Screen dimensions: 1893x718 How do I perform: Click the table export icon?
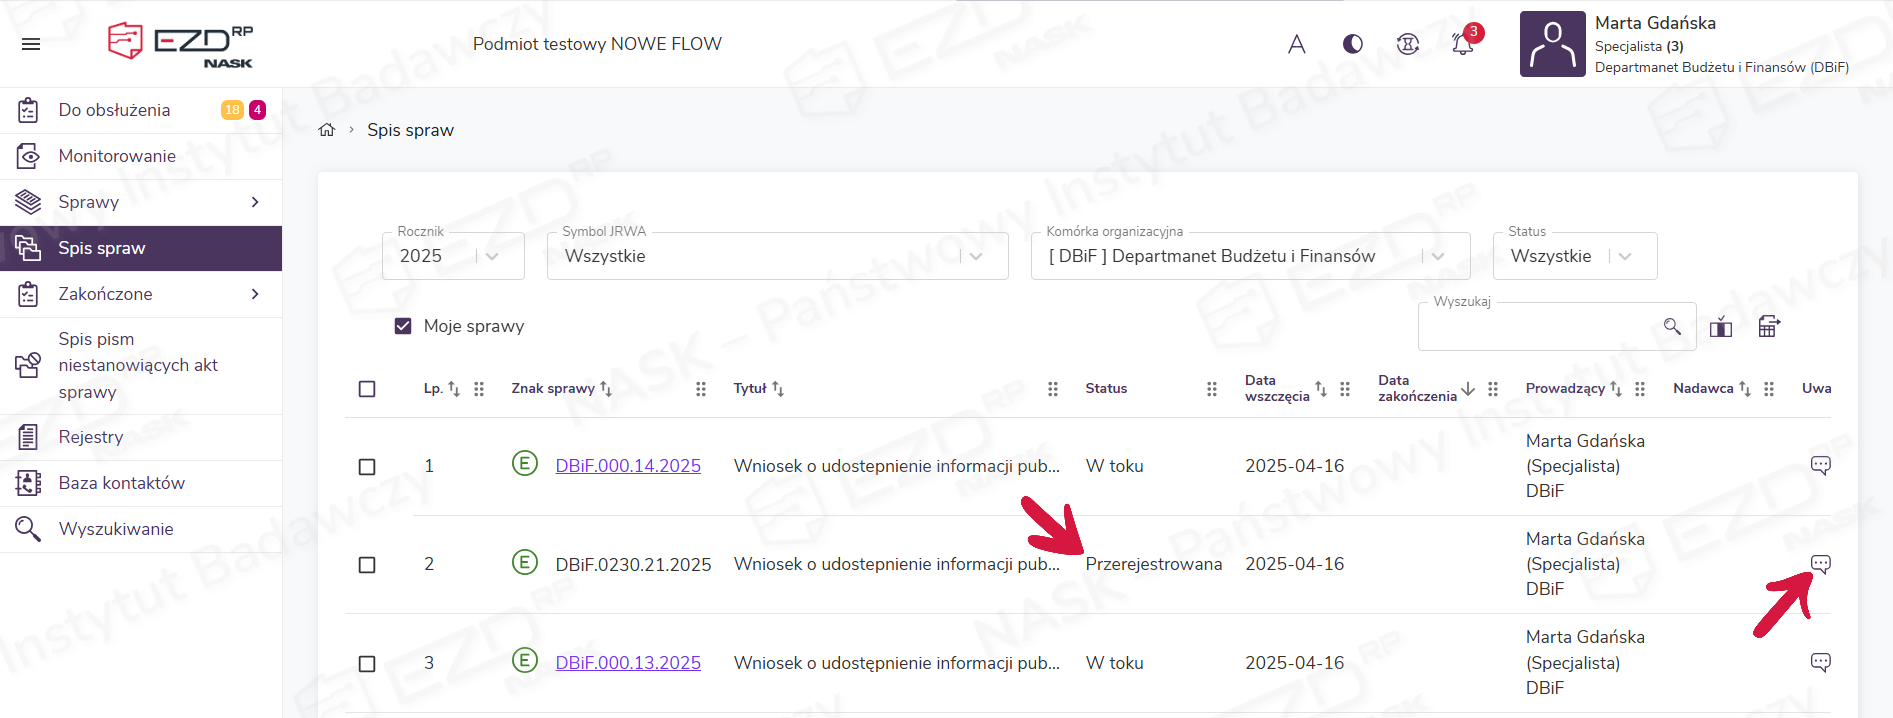1768,326
